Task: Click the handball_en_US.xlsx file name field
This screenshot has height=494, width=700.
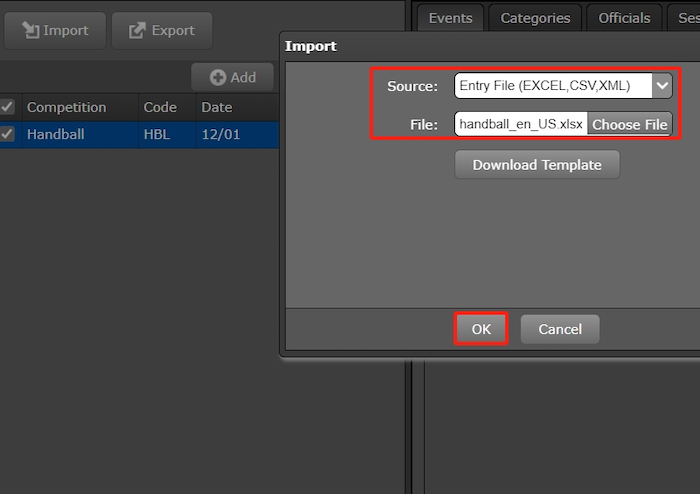Action: point(520,124)
